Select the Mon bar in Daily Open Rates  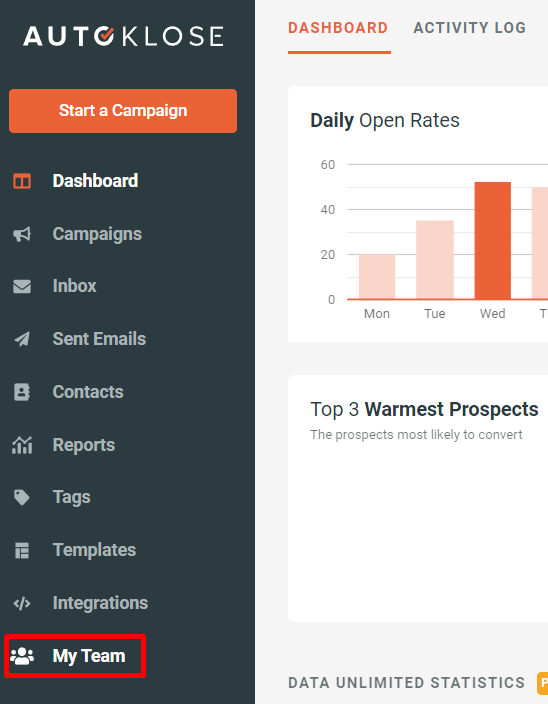click(x=377, y=277)
